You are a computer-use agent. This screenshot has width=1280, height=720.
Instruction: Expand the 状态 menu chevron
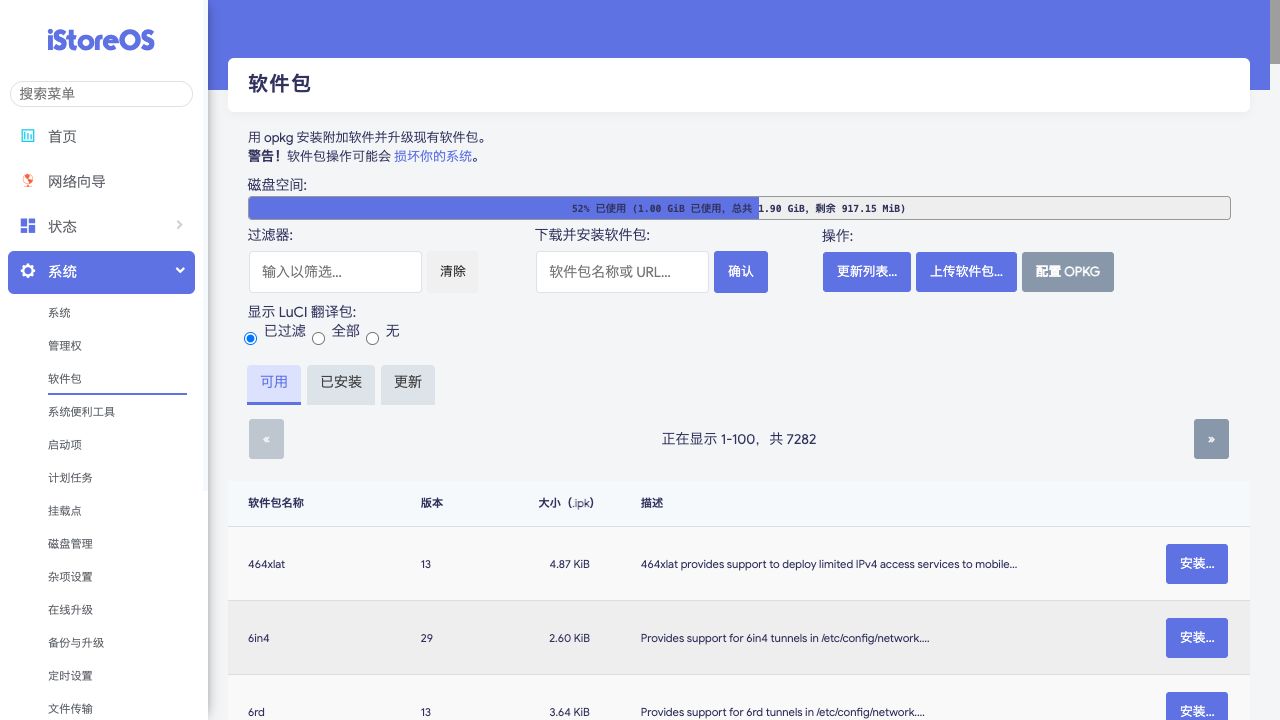(180, 225)
